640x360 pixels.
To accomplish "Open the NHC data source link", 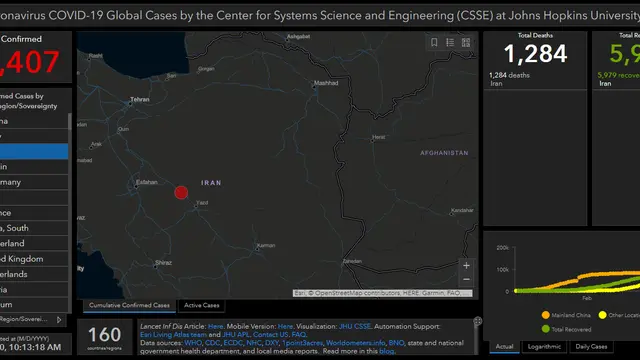I will tap(253, 343).
